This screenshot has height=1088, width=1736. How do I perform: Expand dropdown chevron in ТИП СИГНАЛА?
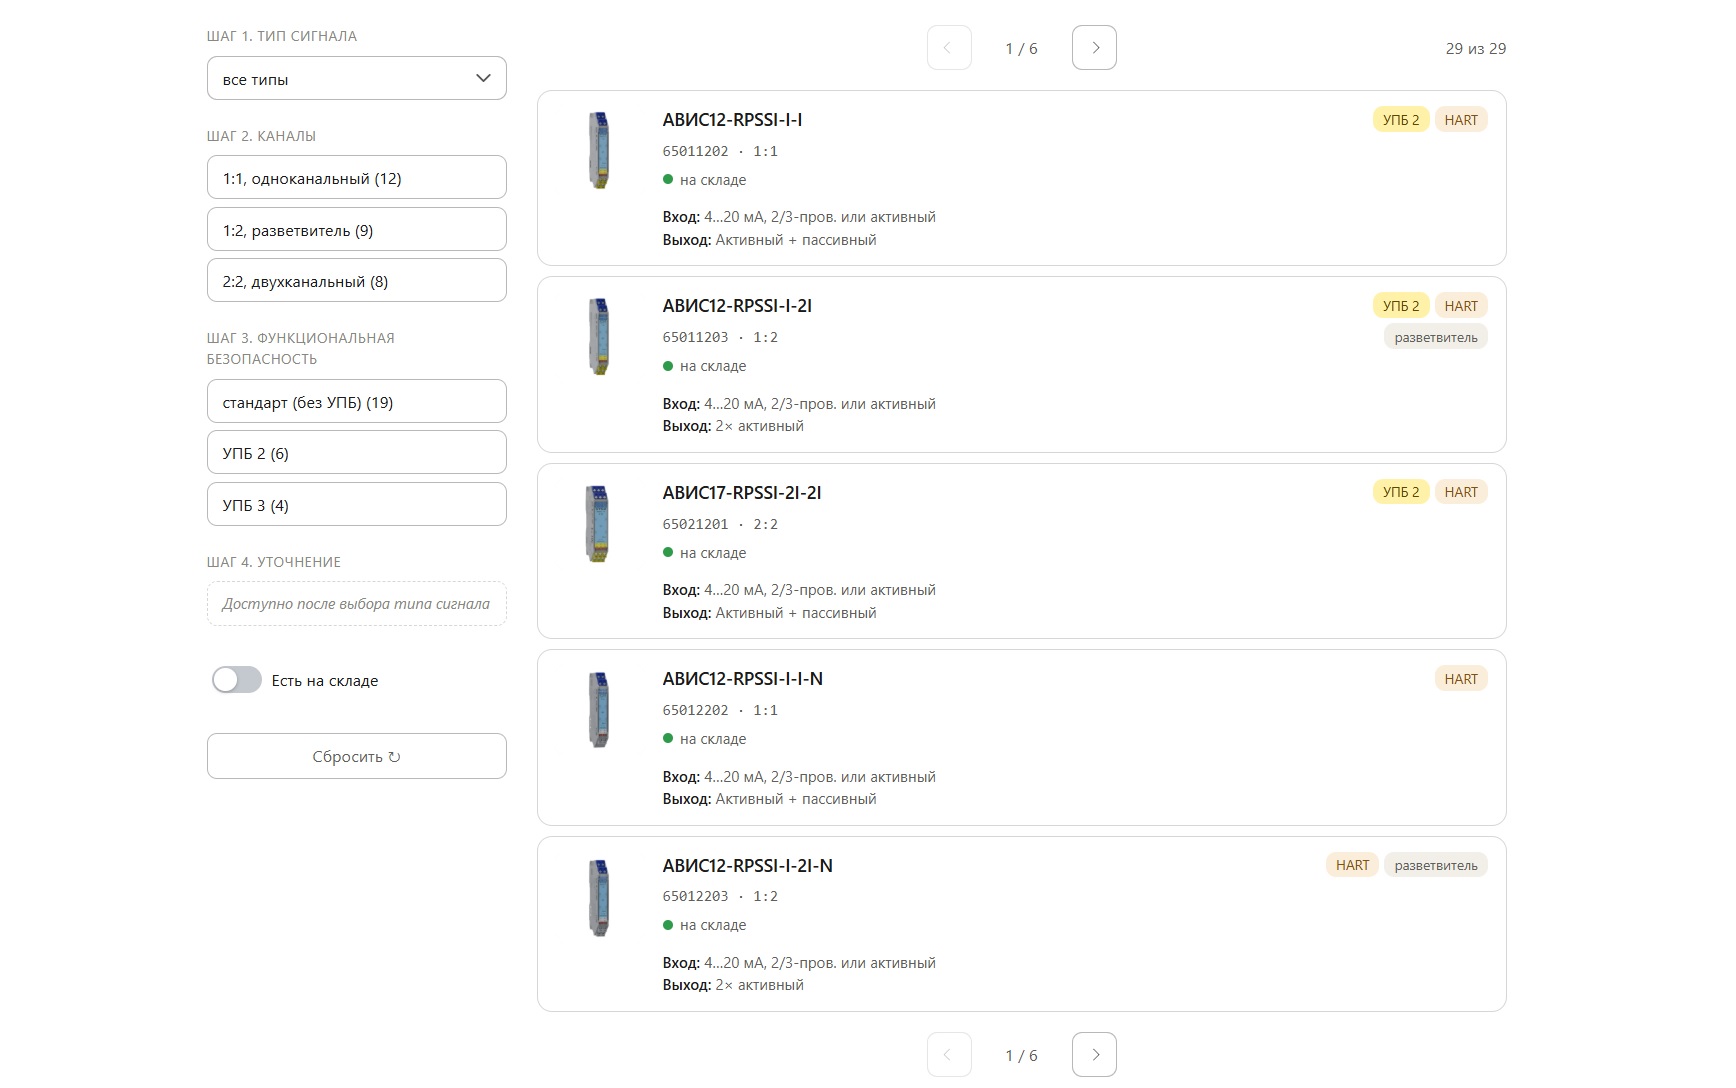483,78
